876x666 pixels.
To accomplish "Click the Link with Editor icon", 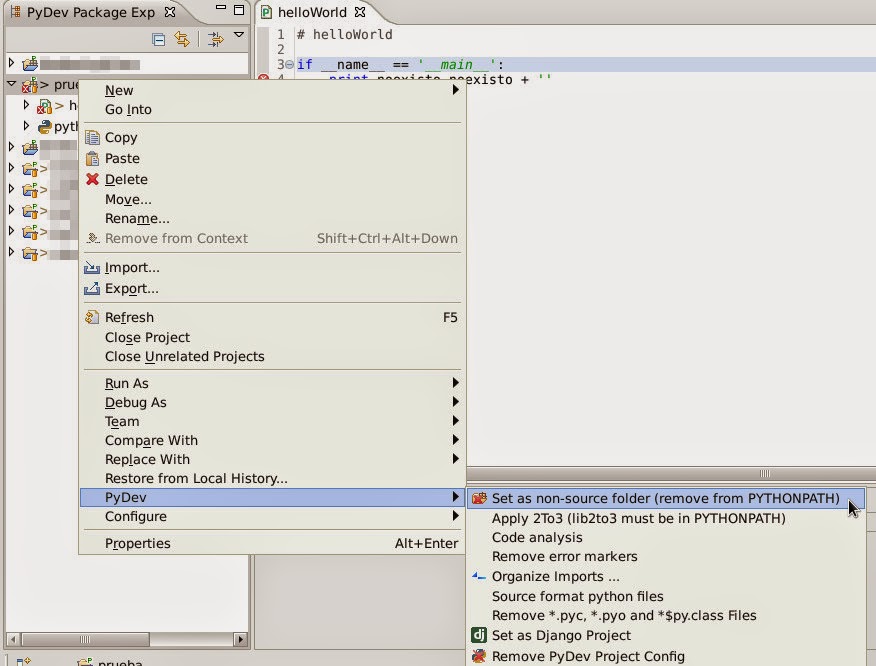I will pyautogui.click(x=182, y=37).
